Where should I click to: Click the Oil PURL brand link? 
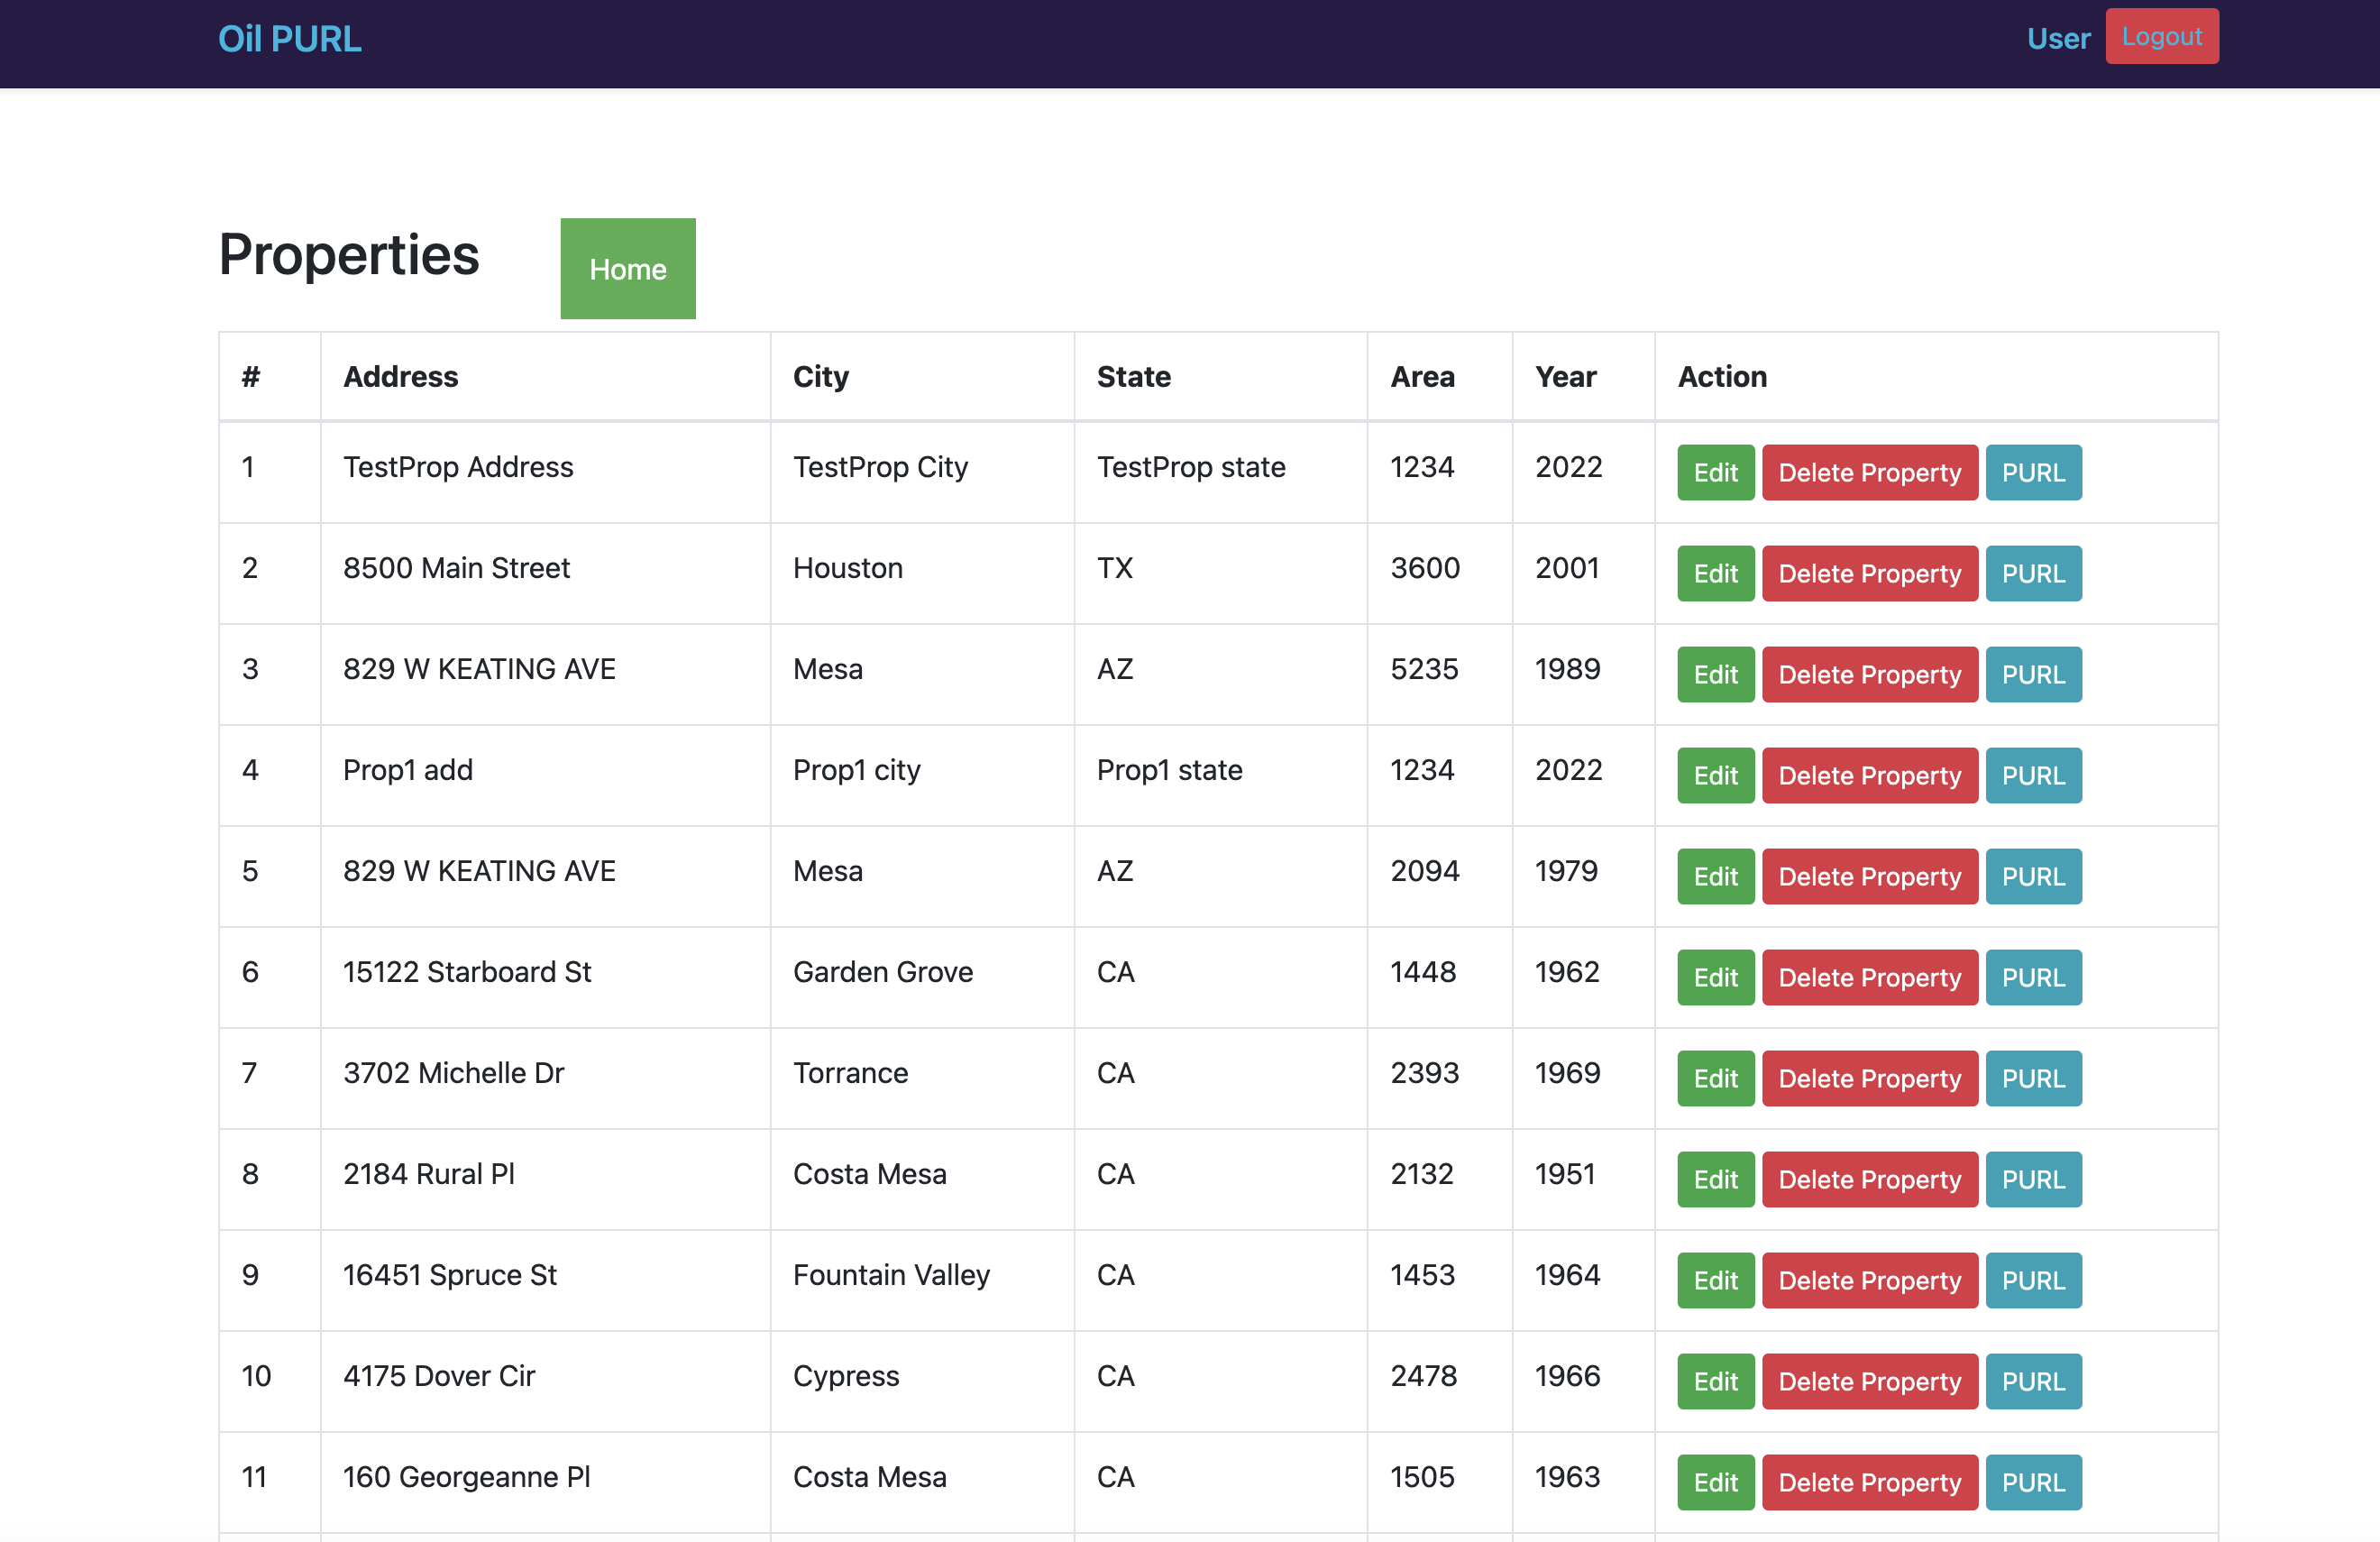[290, 39]
